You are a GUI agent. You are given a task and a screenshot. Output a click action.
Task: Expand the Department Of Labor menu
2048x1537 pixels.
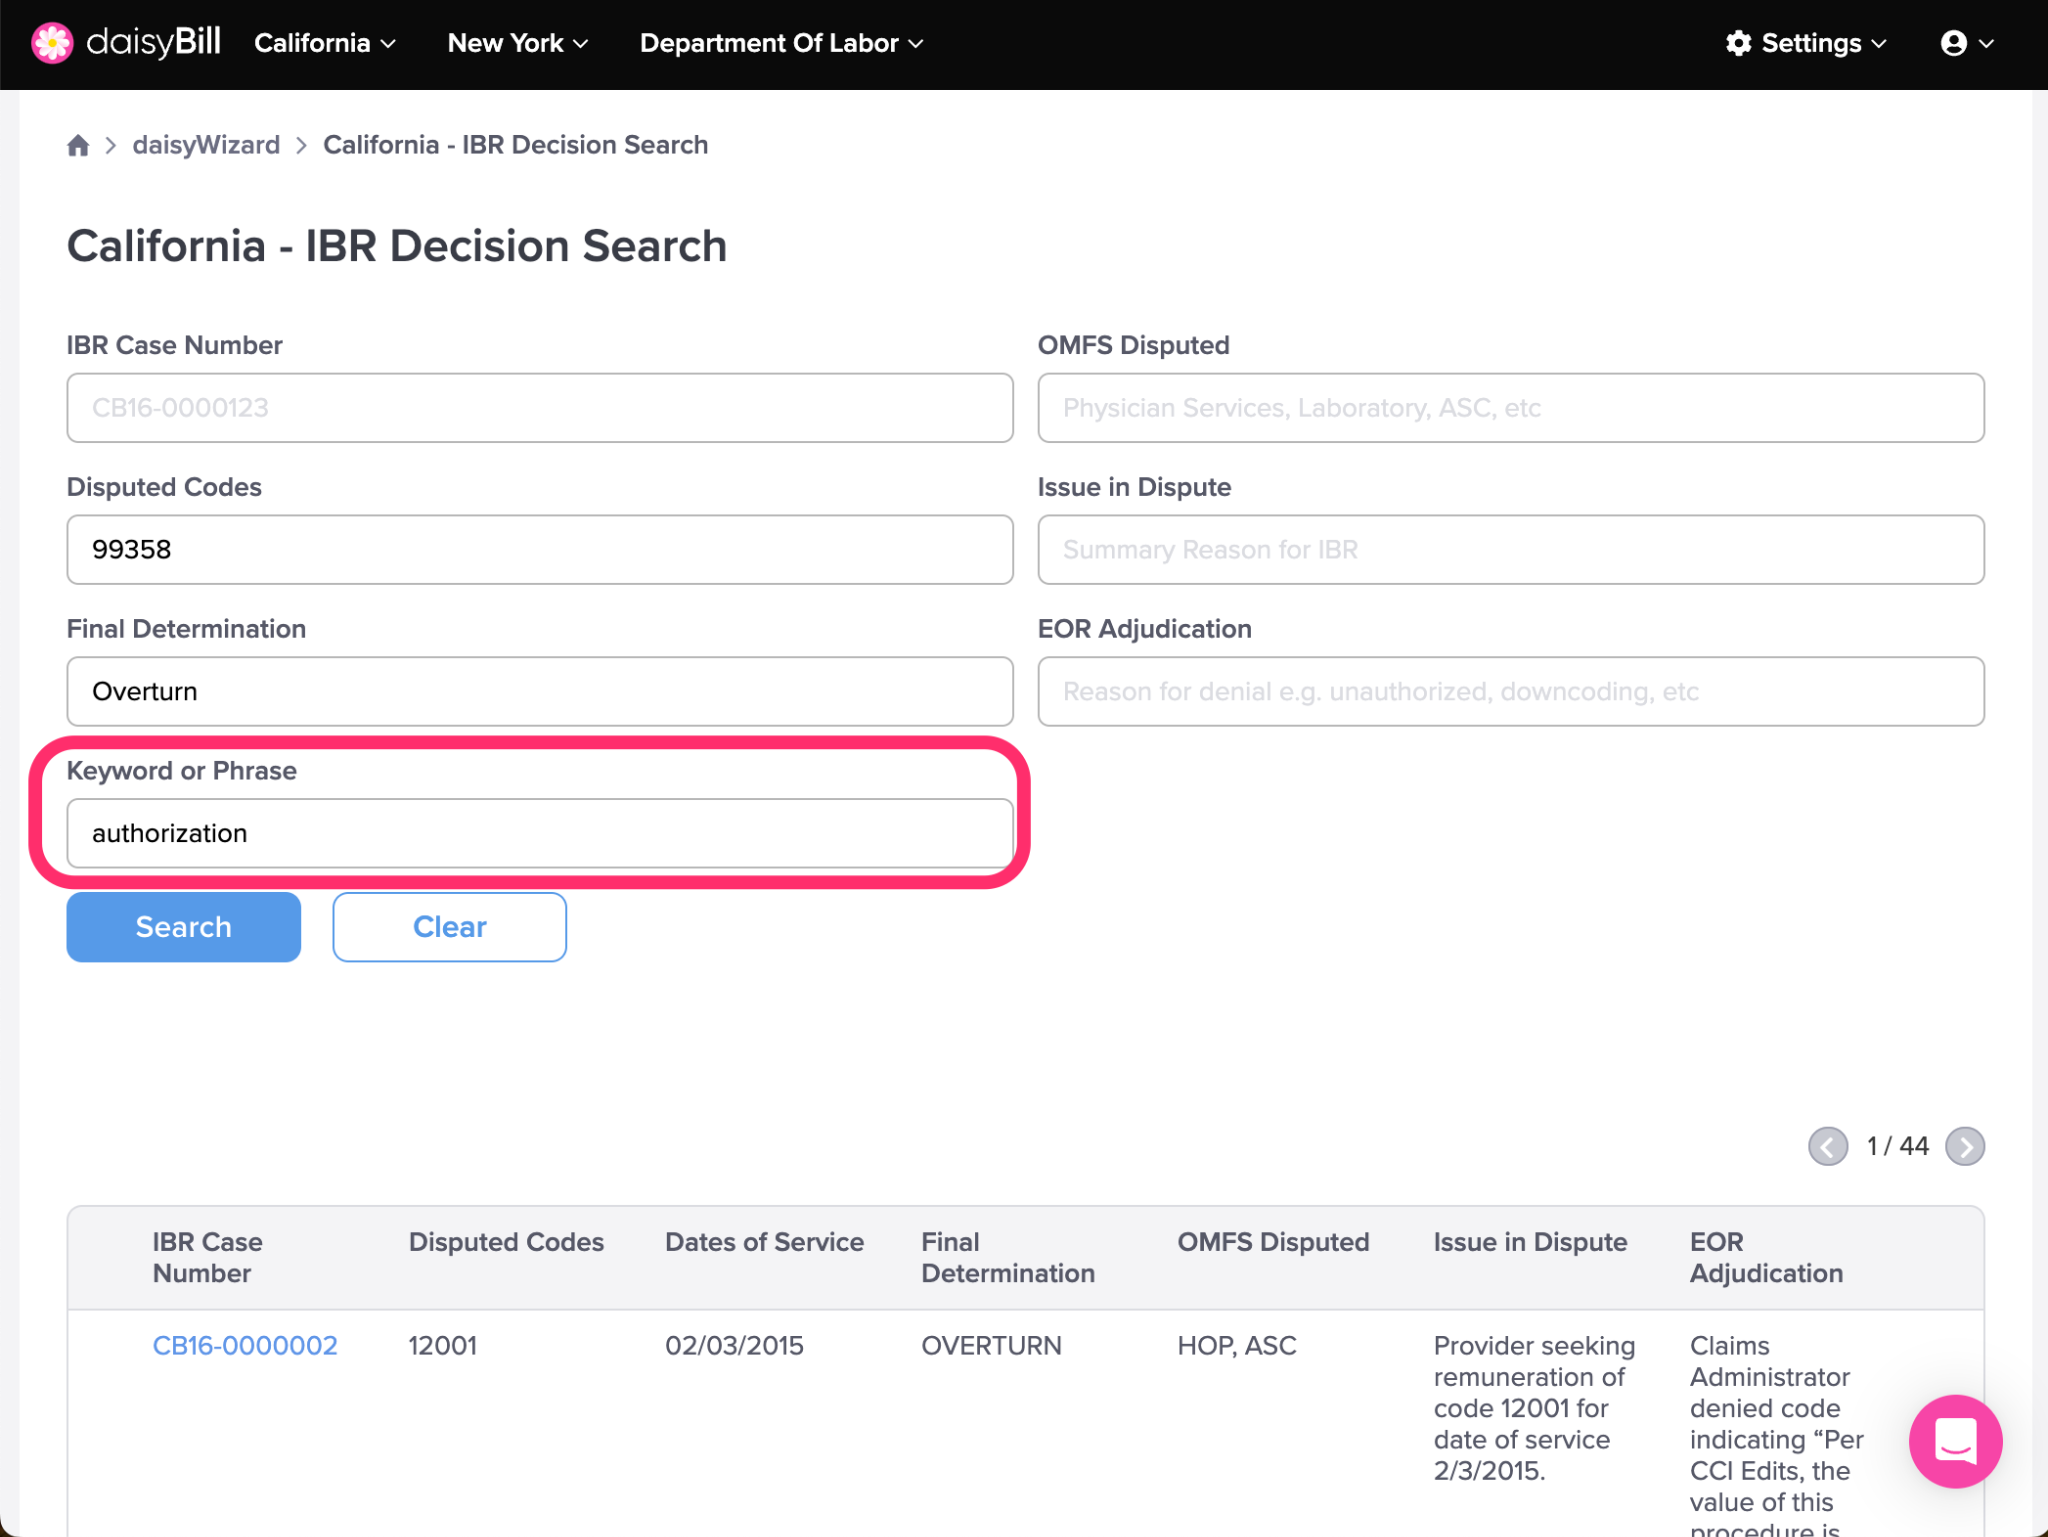tap(781, 43)
